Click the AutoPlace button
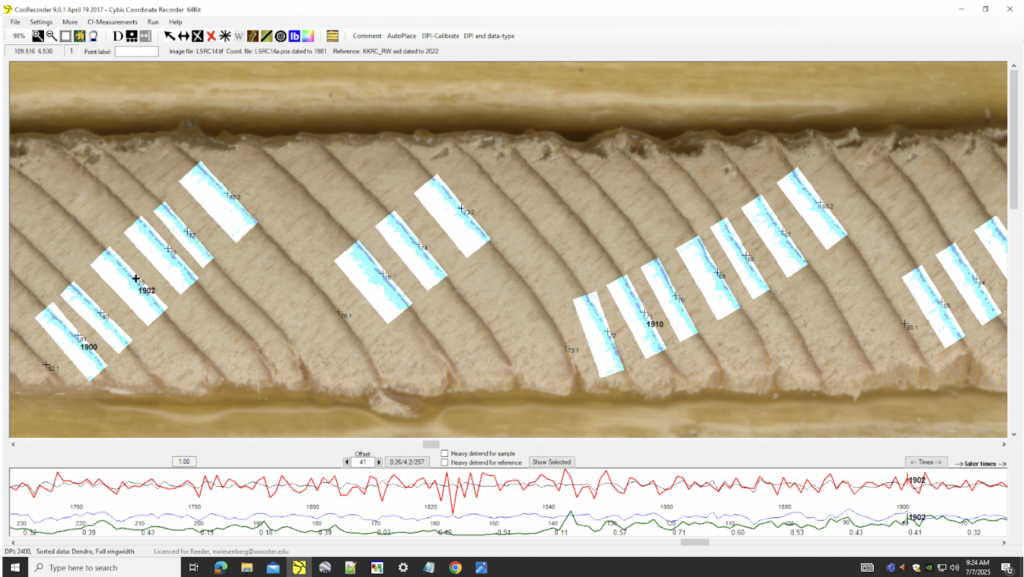 [403, 36]
